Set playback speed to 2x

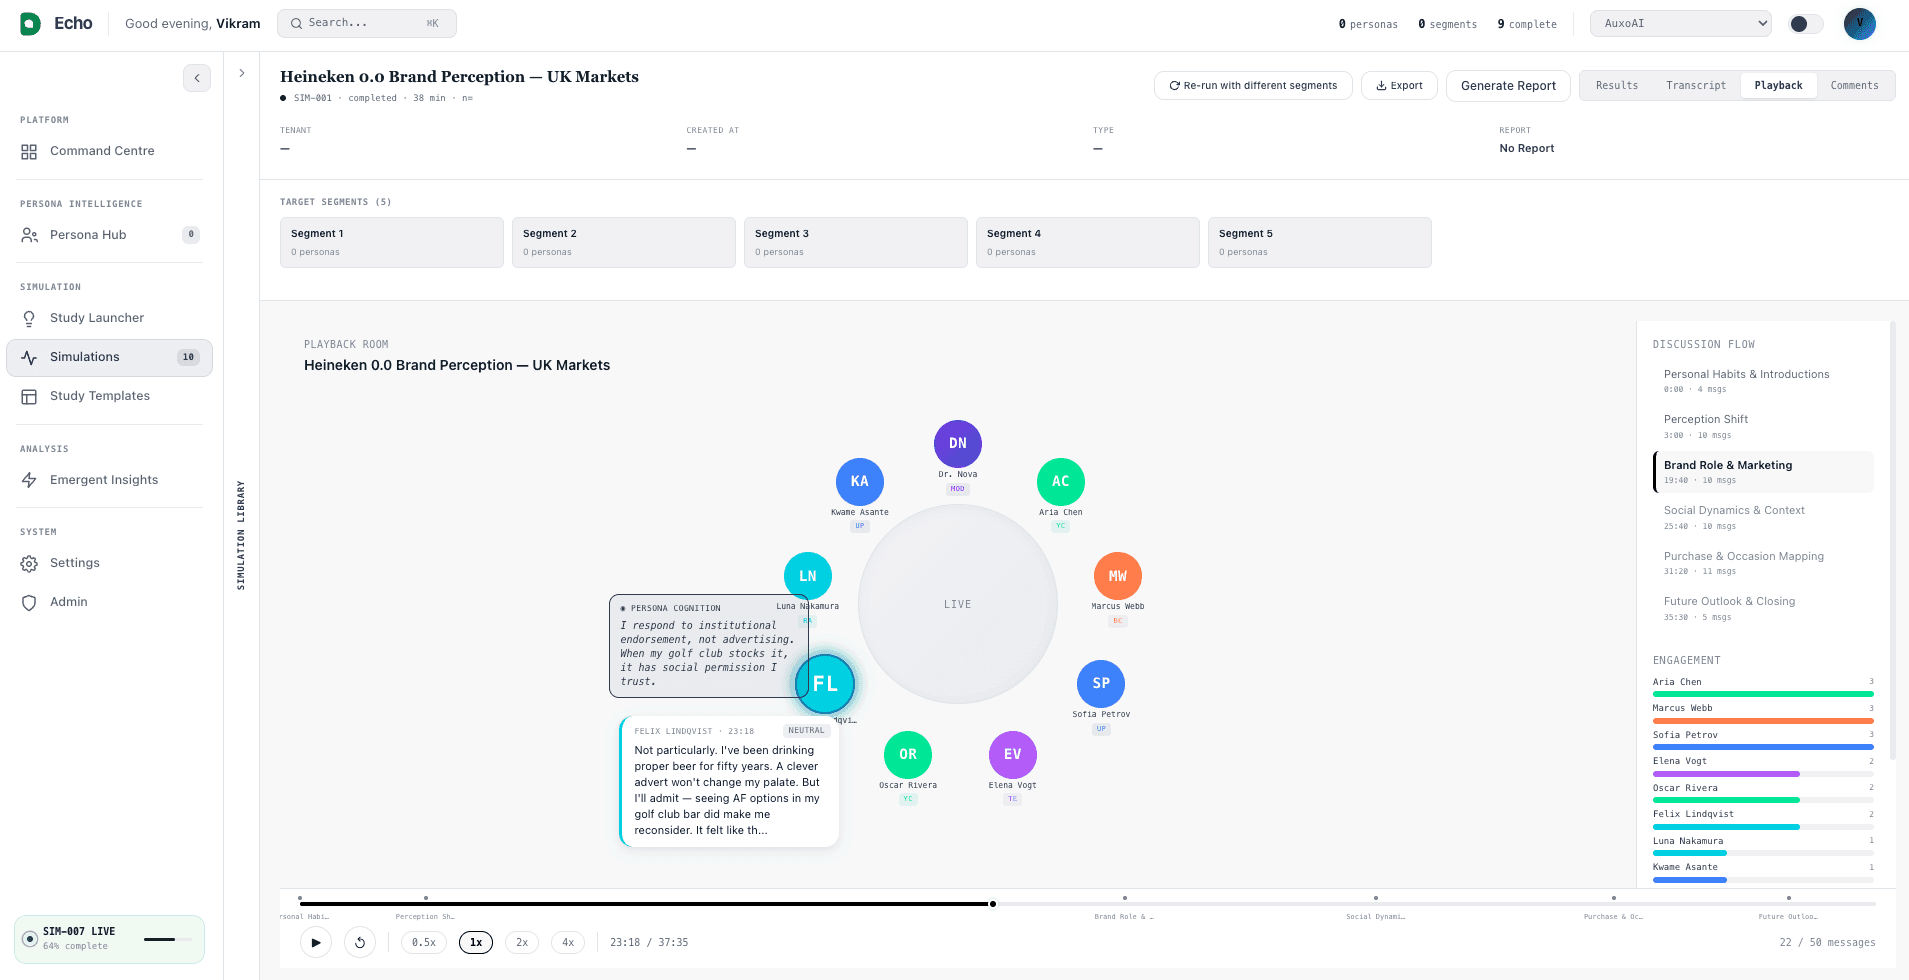click(522, 942)
